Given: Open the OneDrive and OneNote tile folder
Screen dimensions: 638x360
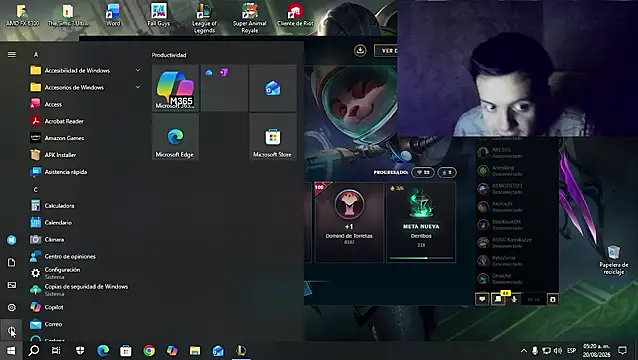Looking at the screenshot, I should tap(224, 88).
